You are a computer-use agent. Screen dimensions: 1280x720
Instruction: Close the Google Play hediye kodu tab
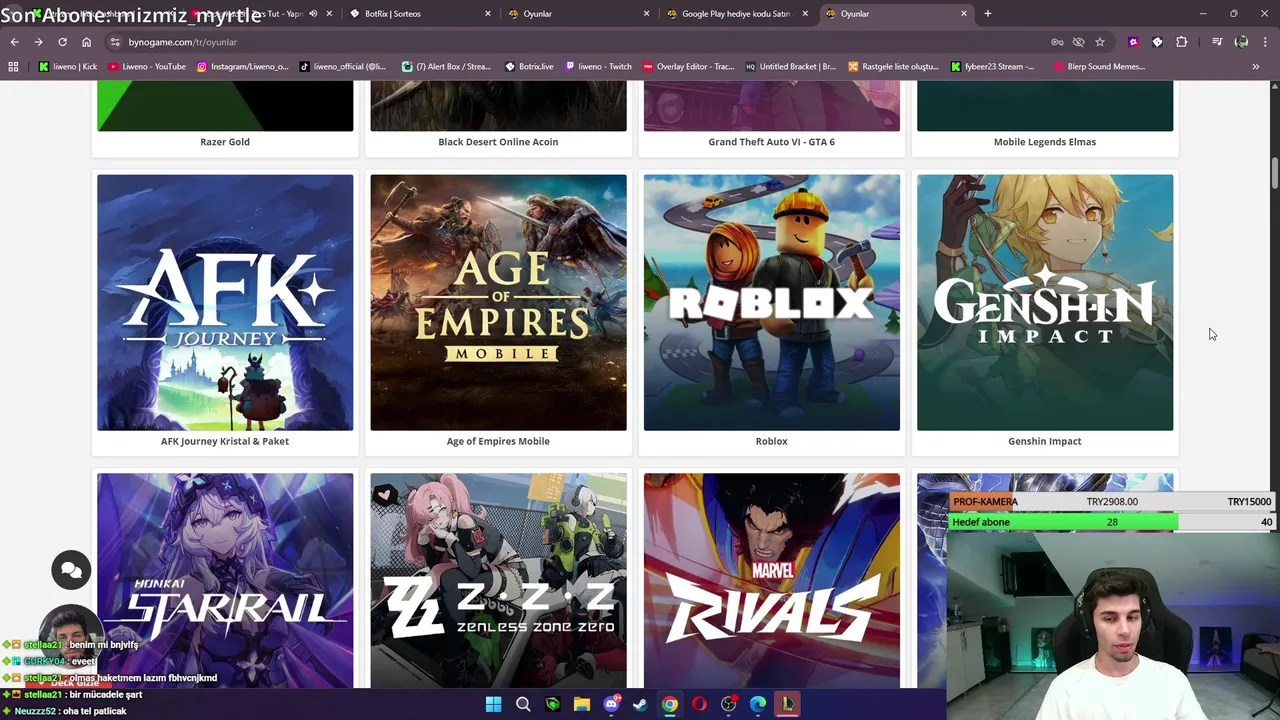pyautogui.click(x=805, y=14)
